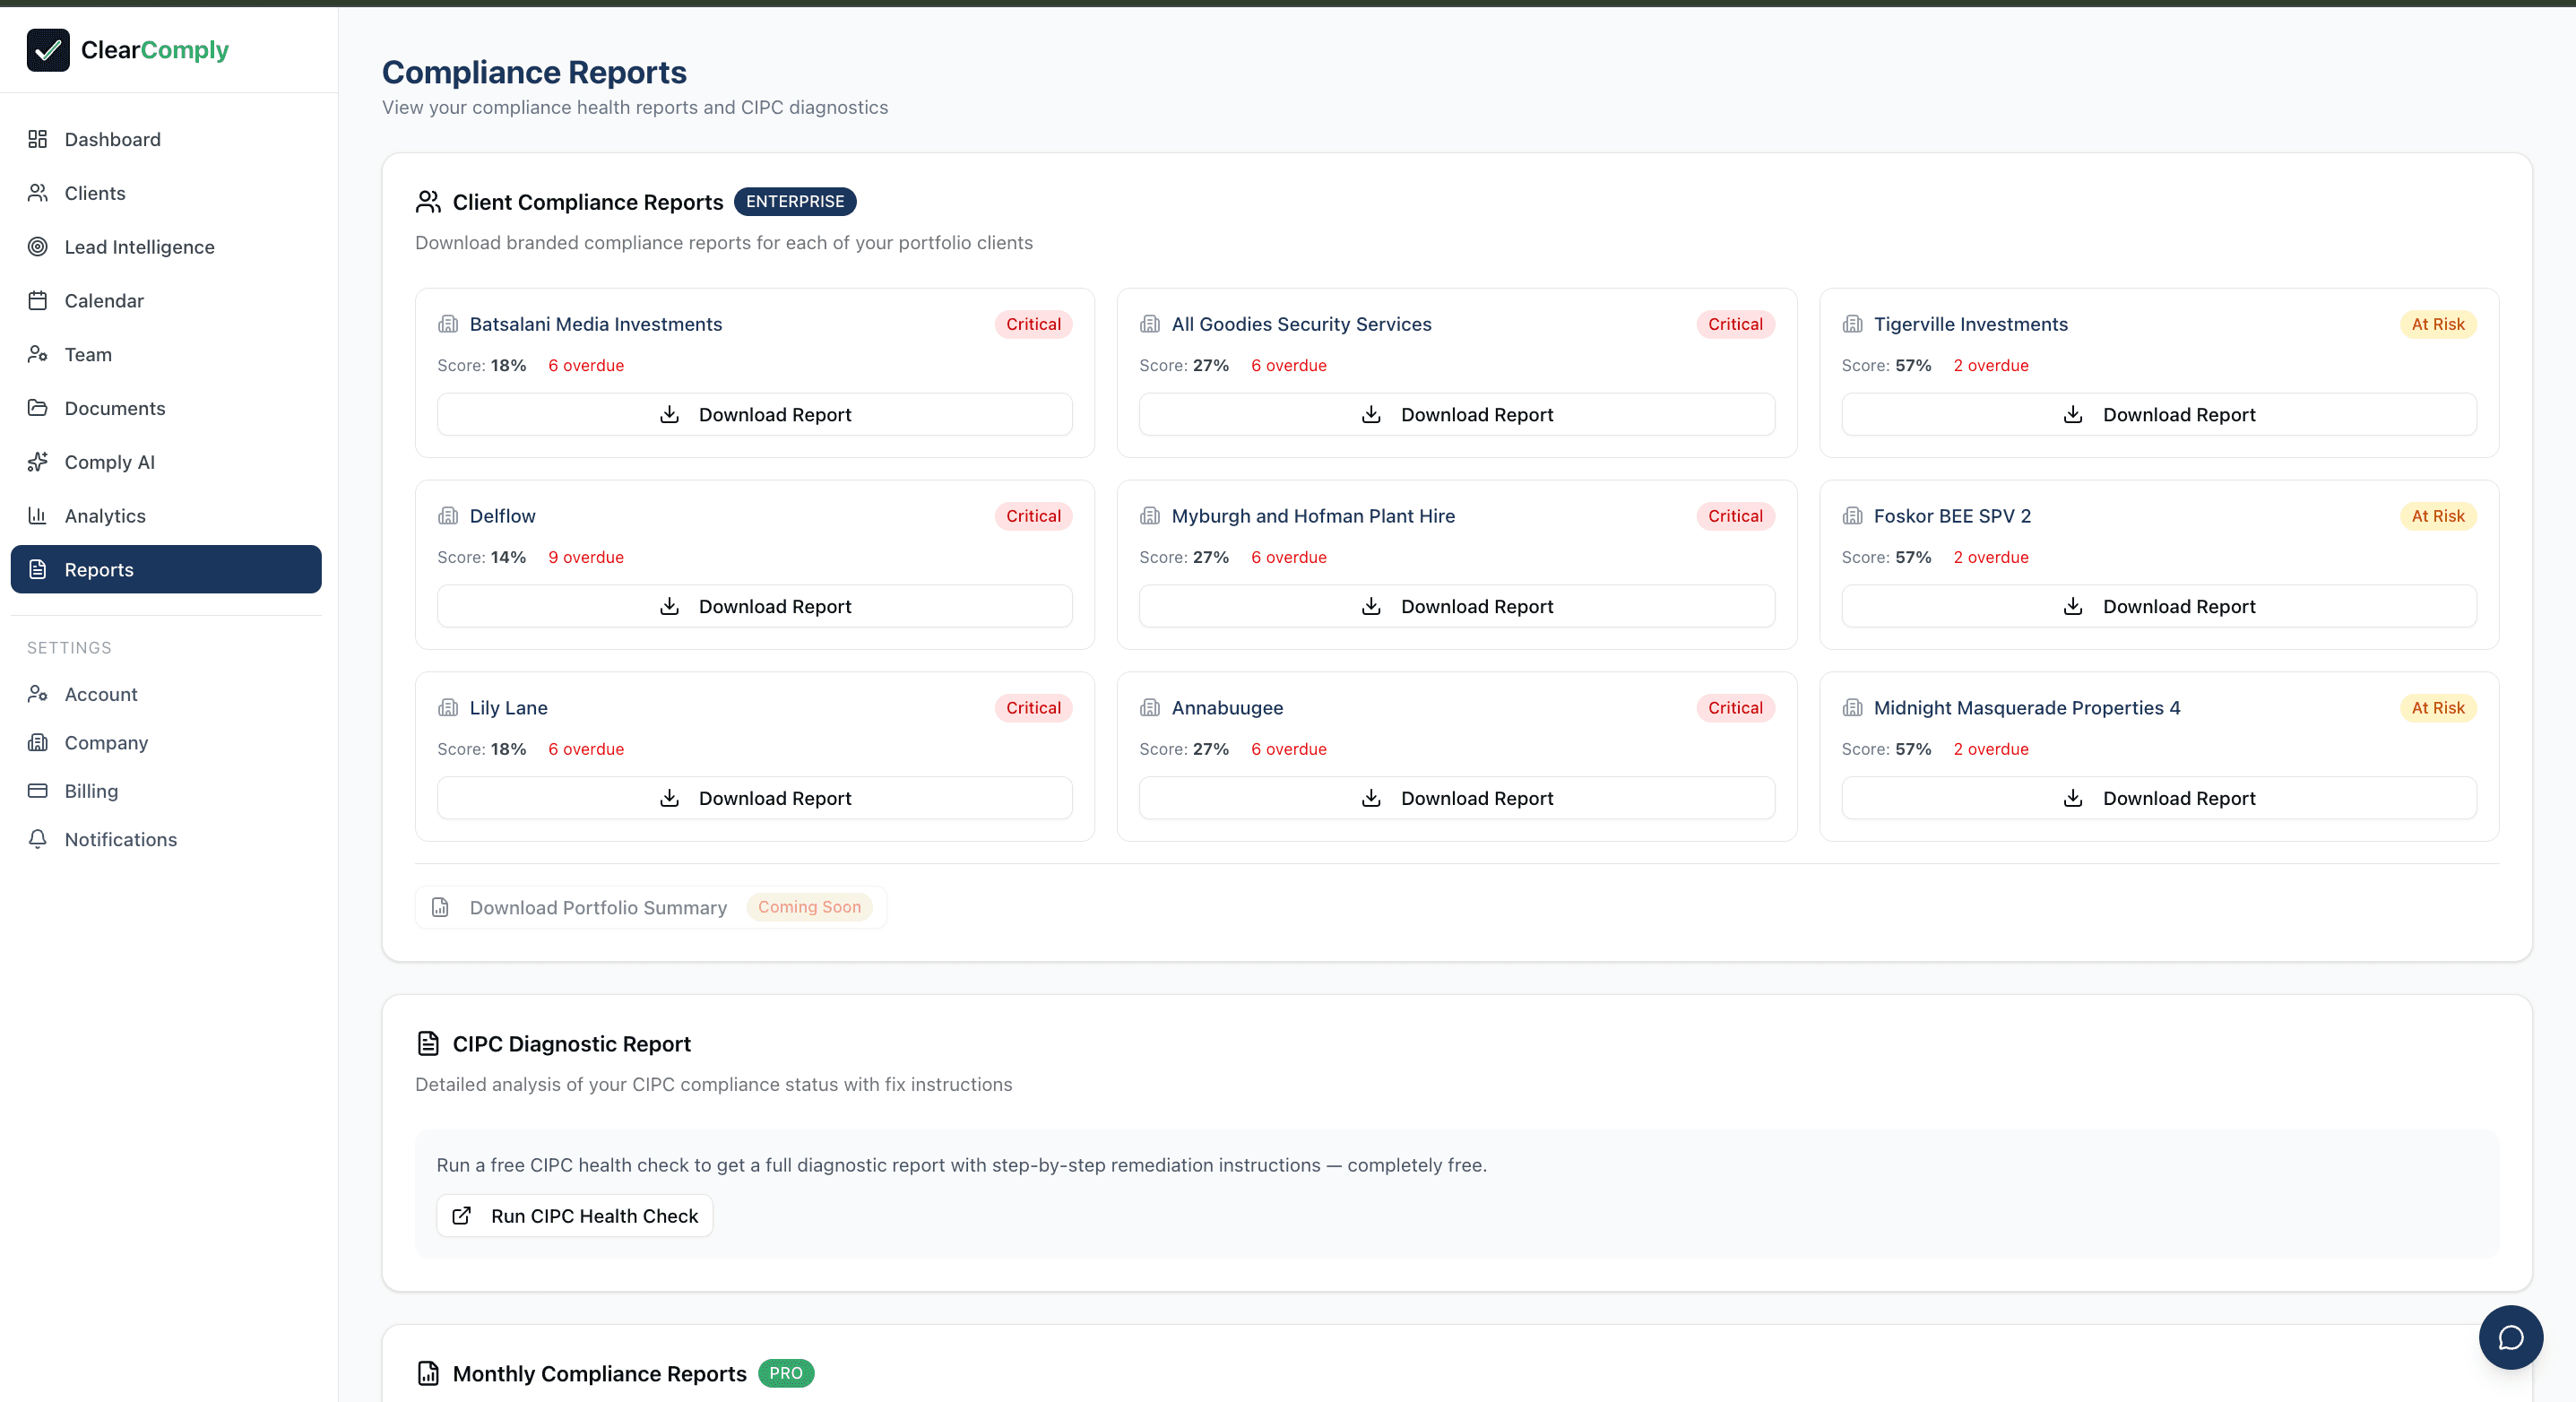The image size is (2576, 1402).
Task: Click the At Risk badge on Foskor BEE SPV 2
Action: pyautogui.click(x=2438, y=516)
